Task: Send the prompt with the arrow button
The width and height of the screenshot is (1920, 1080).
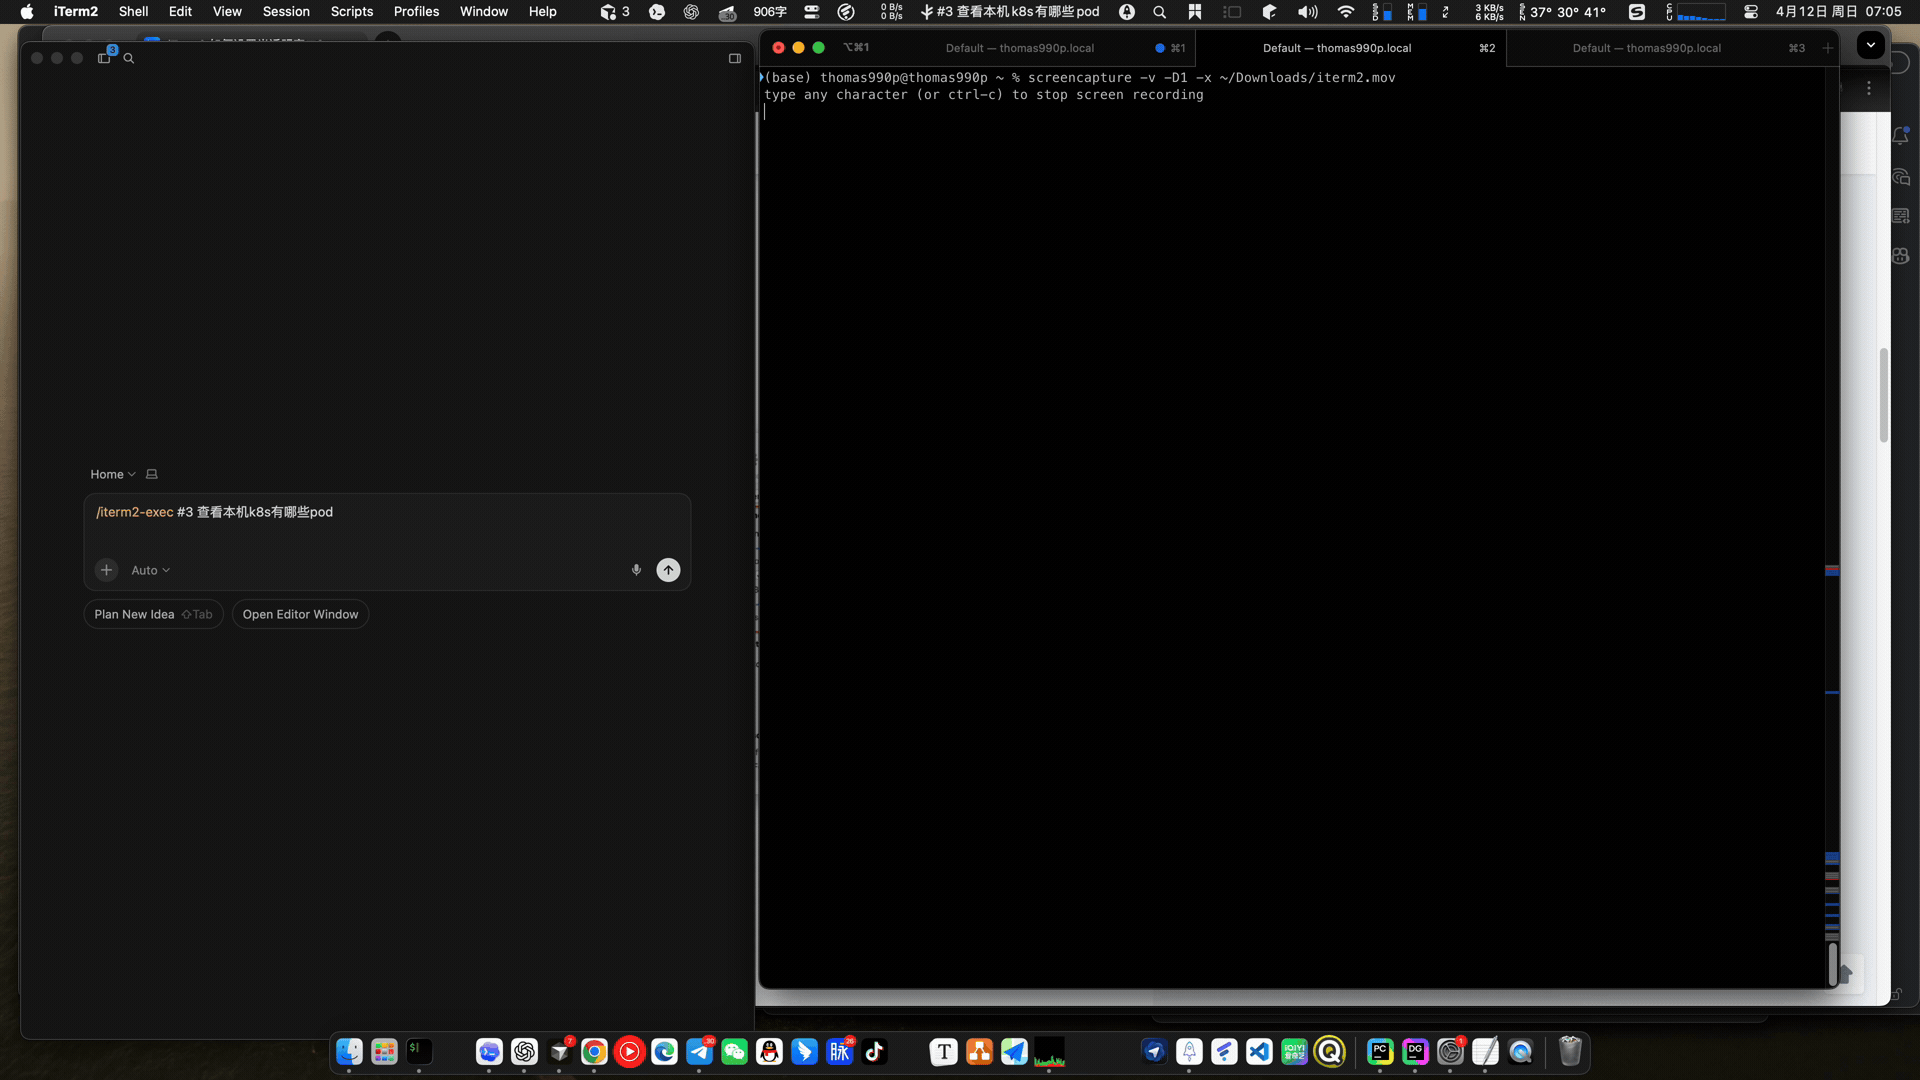Action: (668, 570)
